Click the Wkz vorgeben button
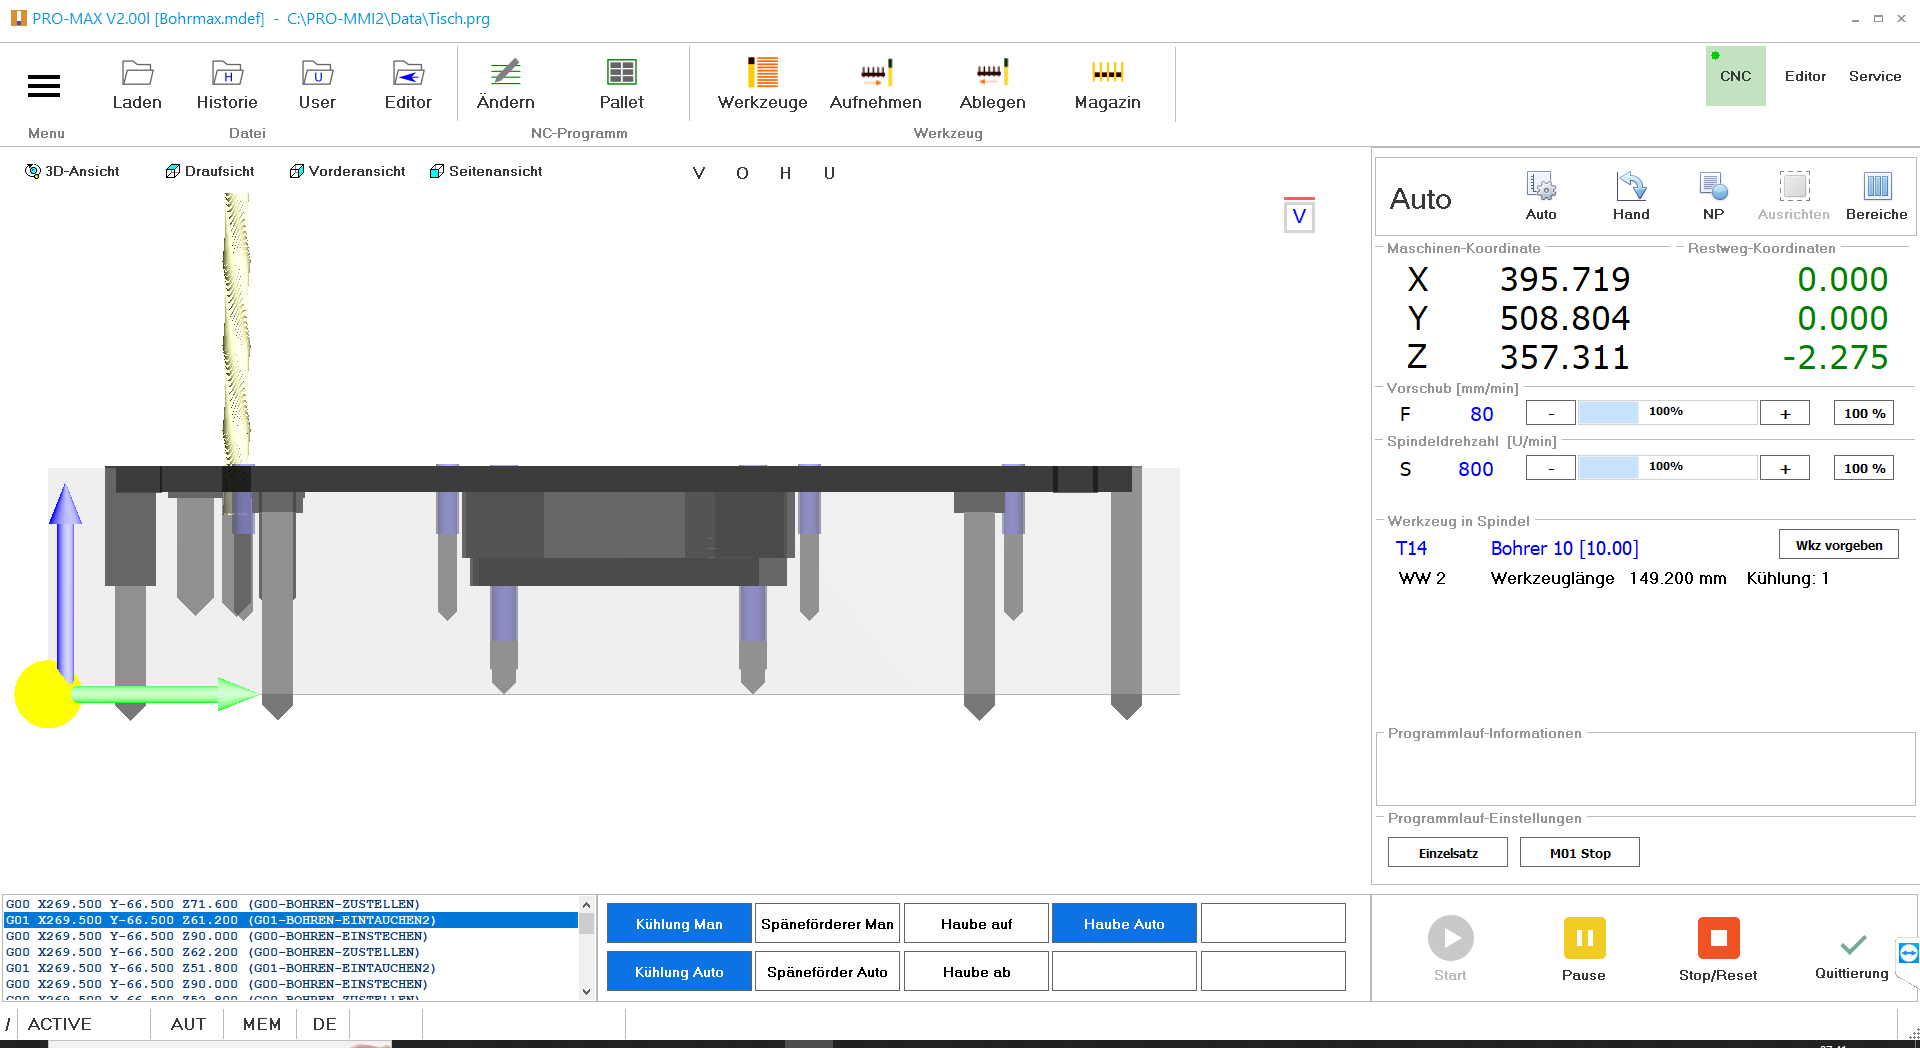The width and height of the screenshot is (1920, 1048). tap(1838, 545)
